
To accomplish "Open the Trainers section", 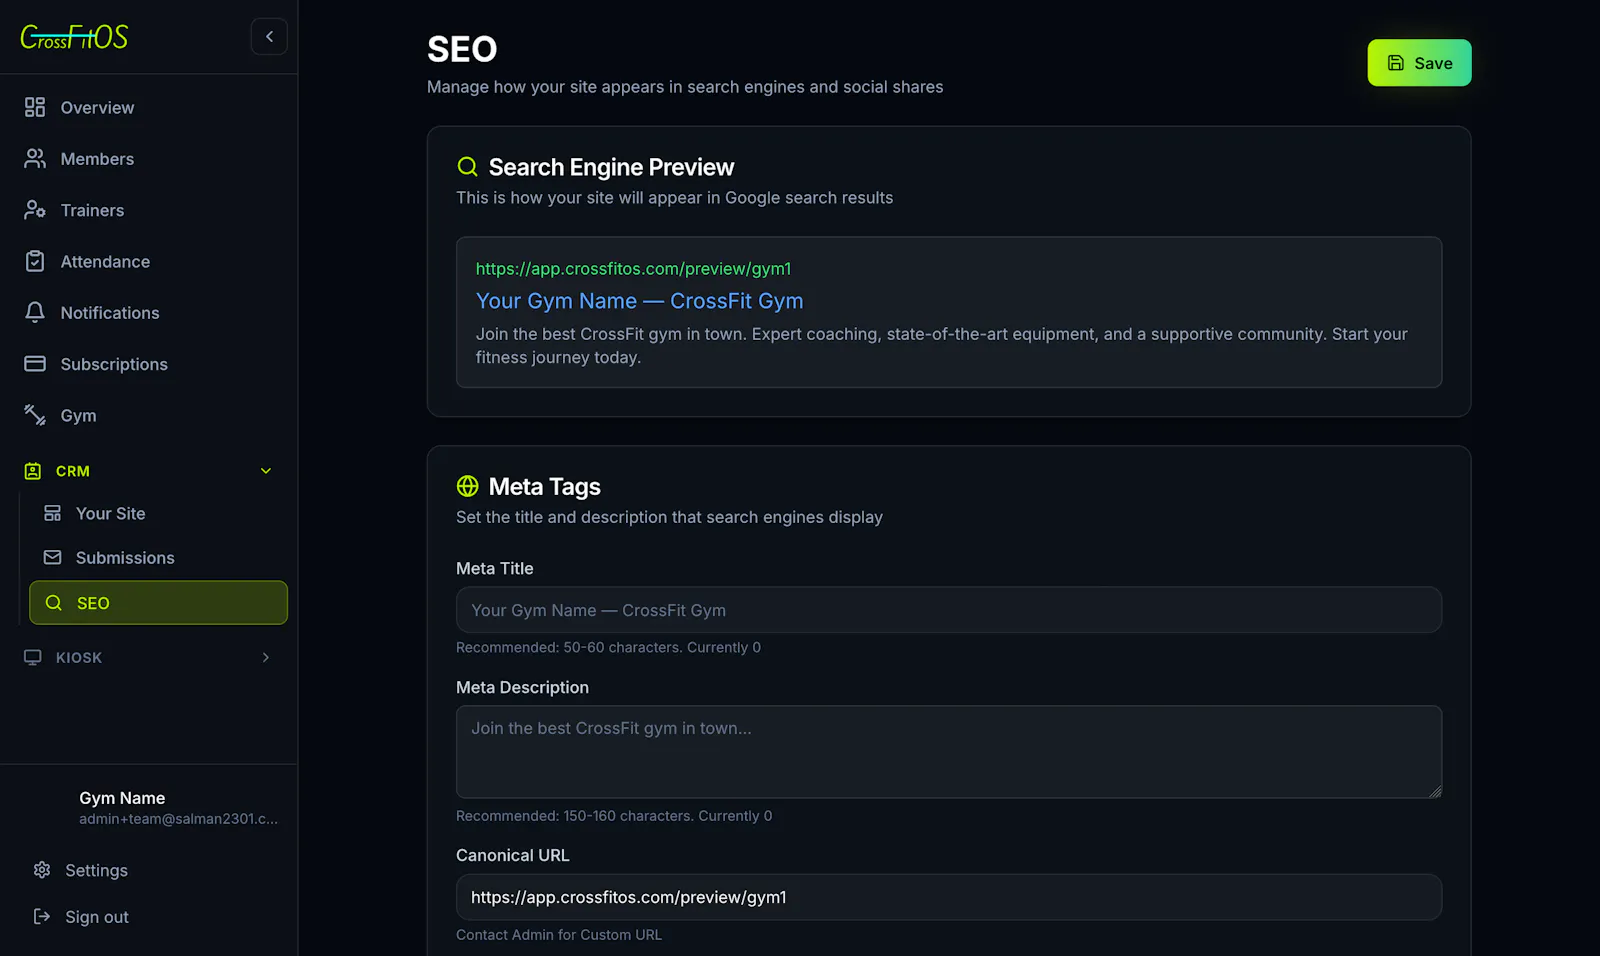I will (149, 210).
